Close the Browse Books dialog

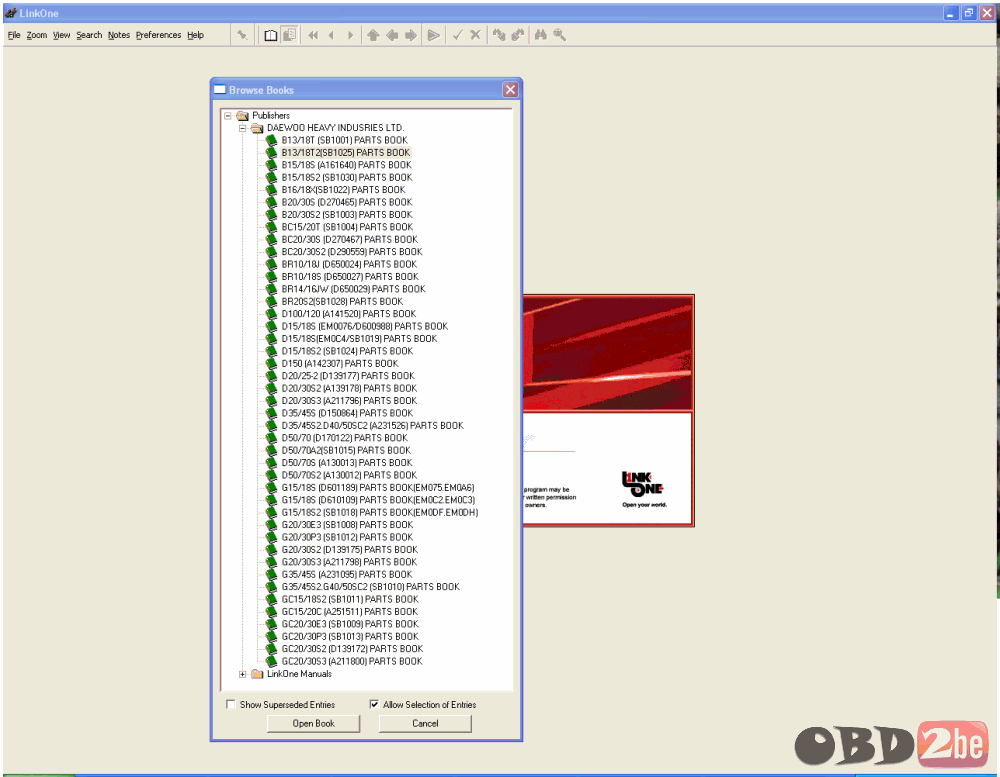[510, 90]
